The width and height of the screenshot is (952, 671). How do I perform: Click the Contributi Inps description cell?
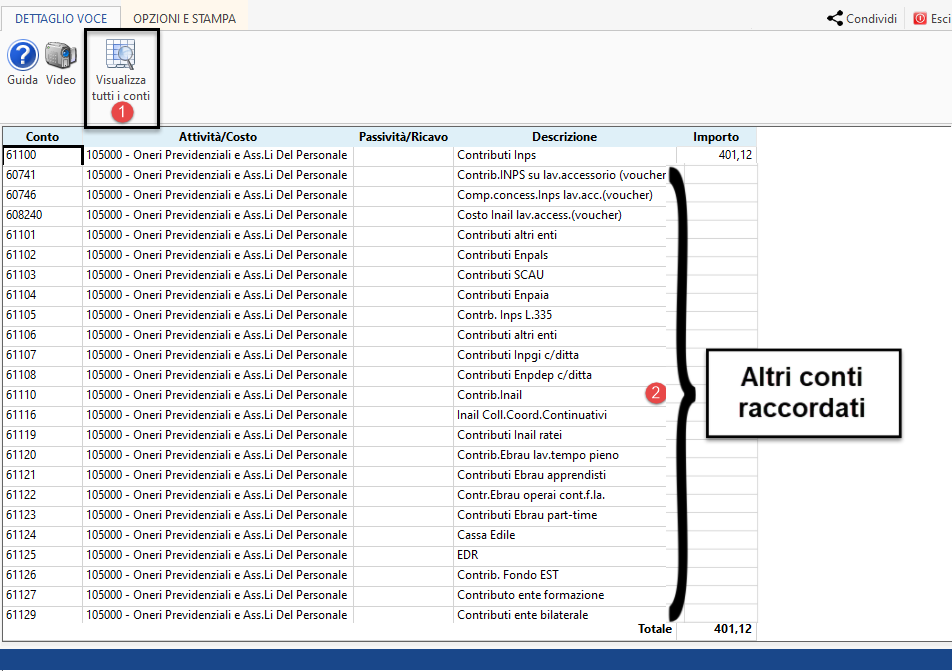pyautogui.click(x=565, y=155)
